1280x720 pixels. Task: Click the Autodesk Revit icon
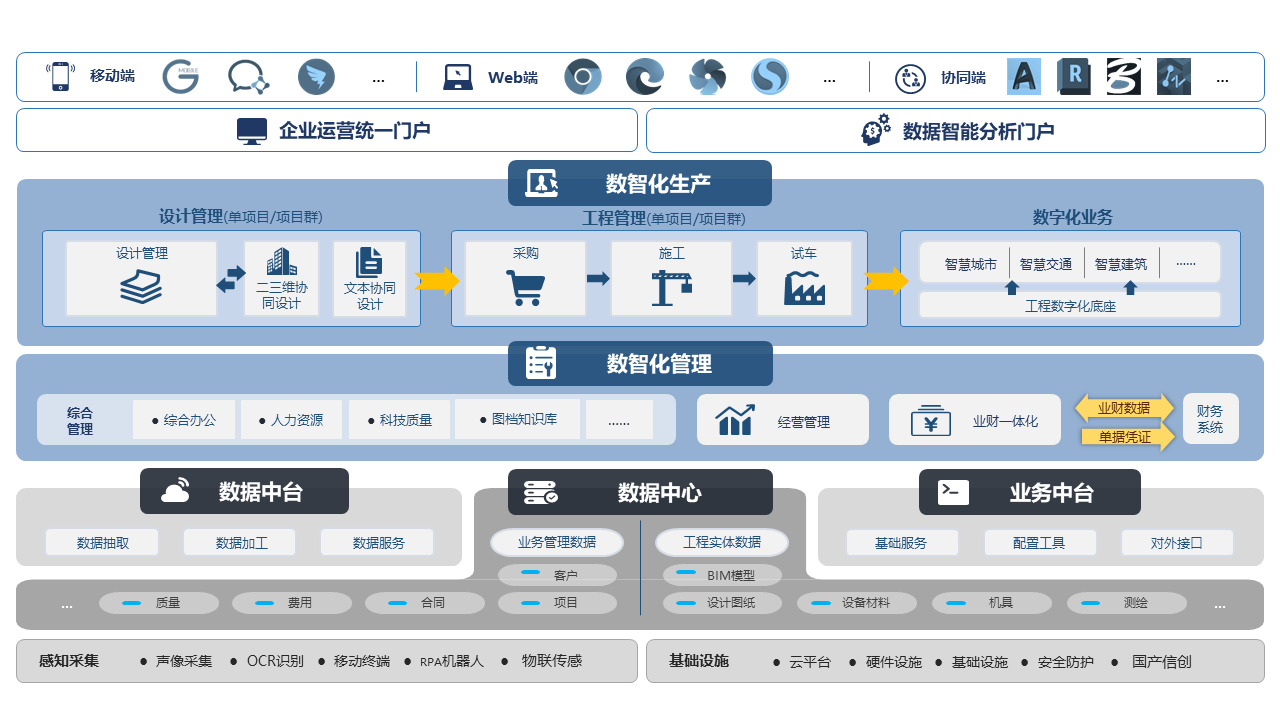(x=1075, y=77)
